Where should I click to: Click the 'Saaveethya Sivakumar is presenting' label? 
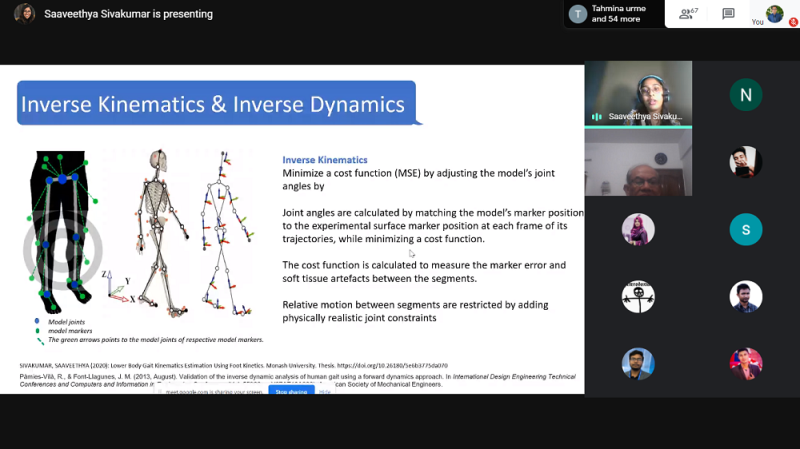[128, 14]
